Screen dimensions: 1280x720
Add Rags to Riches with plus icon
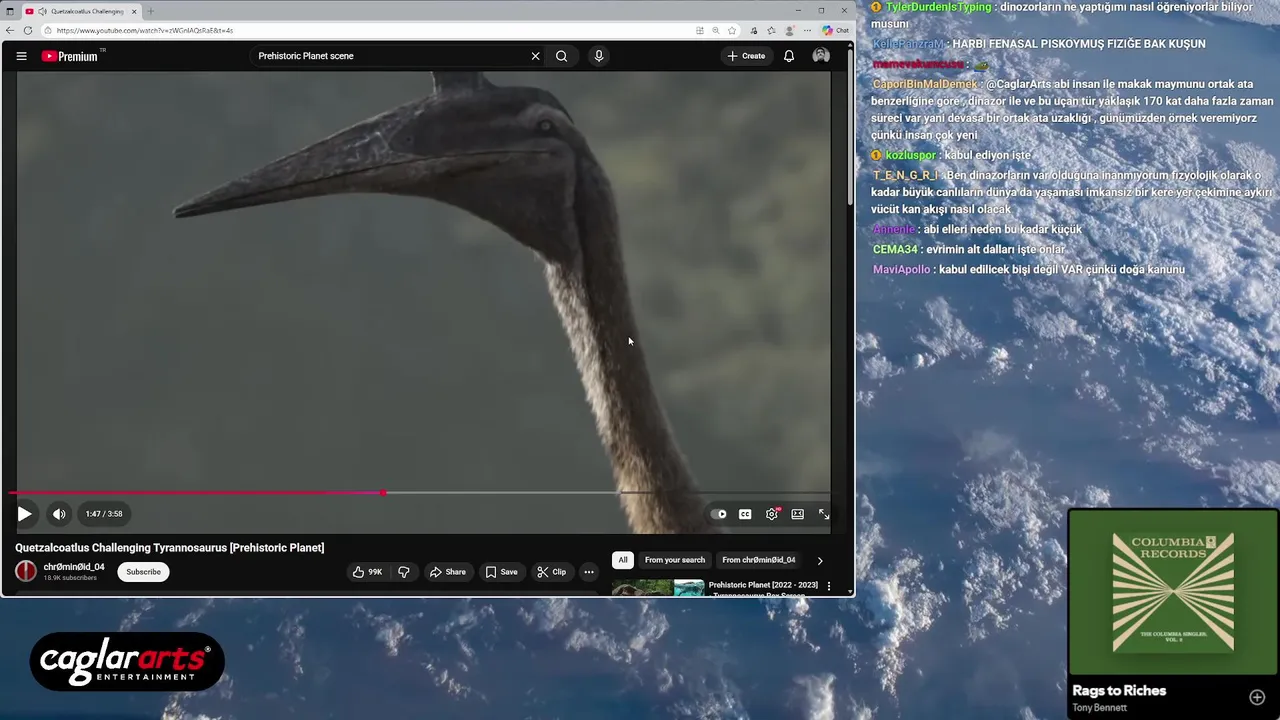click(x=1257, y=697)
